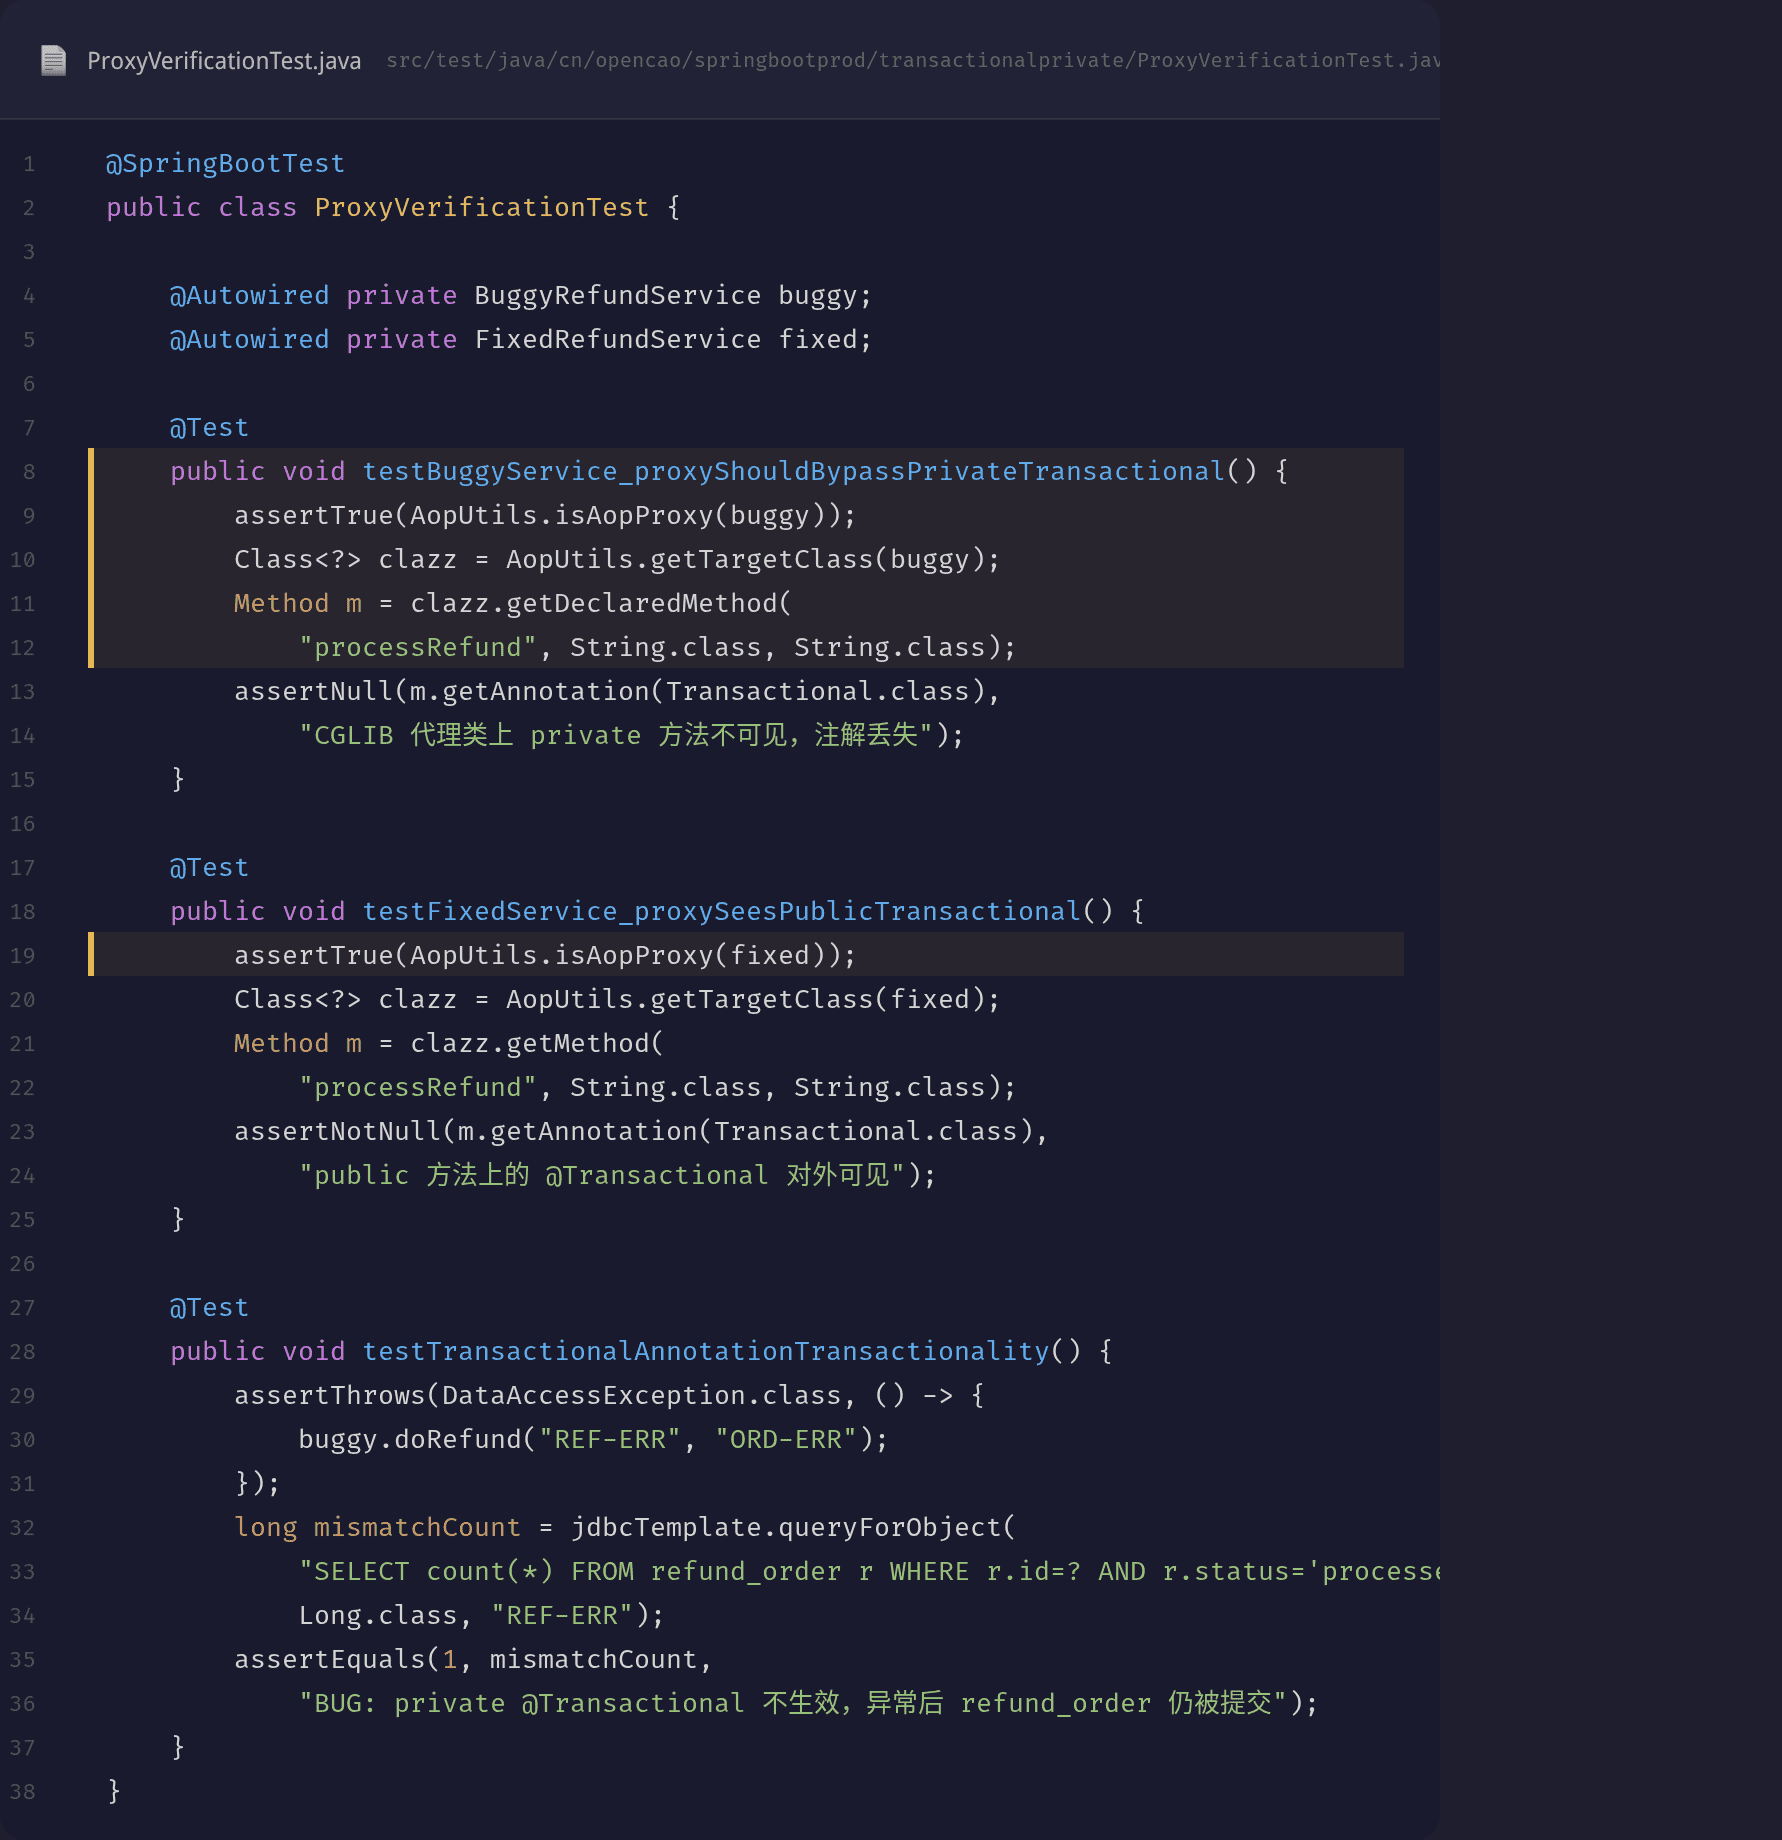Click assertTrue(AopUtils.isAopProxy(fixed)) statement
Image resolution: width=1782 pixels, height=1840 pixels.
pyautogui.click(x=545, y=955)
